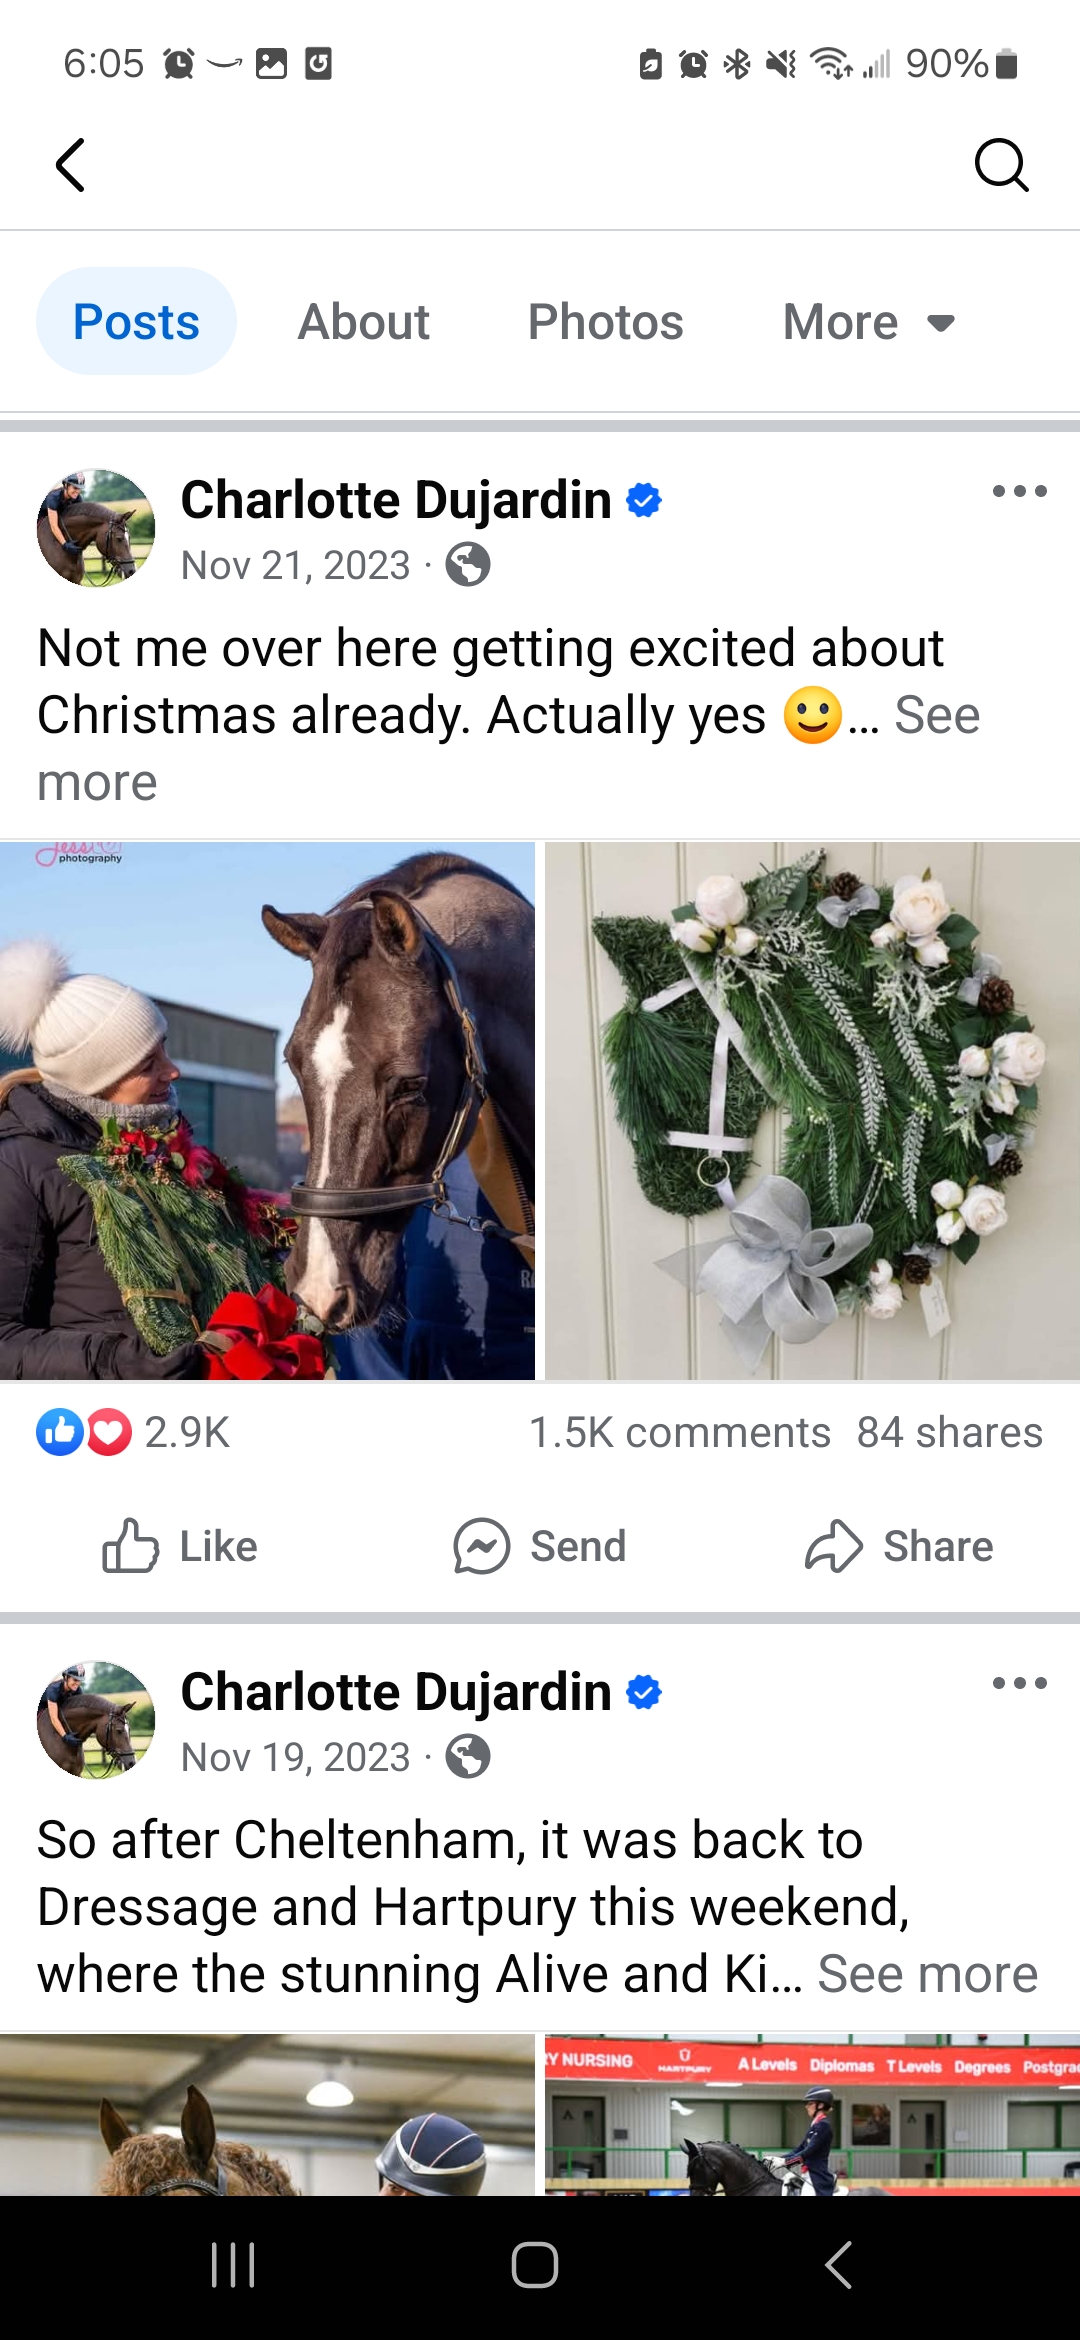Switch to the About tab
This screenshot has height=2340, width=1080.
tap(363, 322)
